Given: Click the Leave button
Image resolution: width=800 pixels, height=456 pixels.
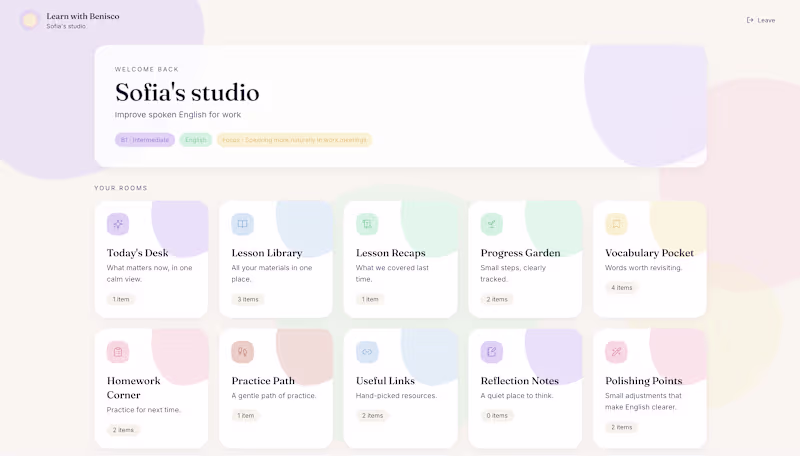Looking at the screenshot, I should [761, 20].
